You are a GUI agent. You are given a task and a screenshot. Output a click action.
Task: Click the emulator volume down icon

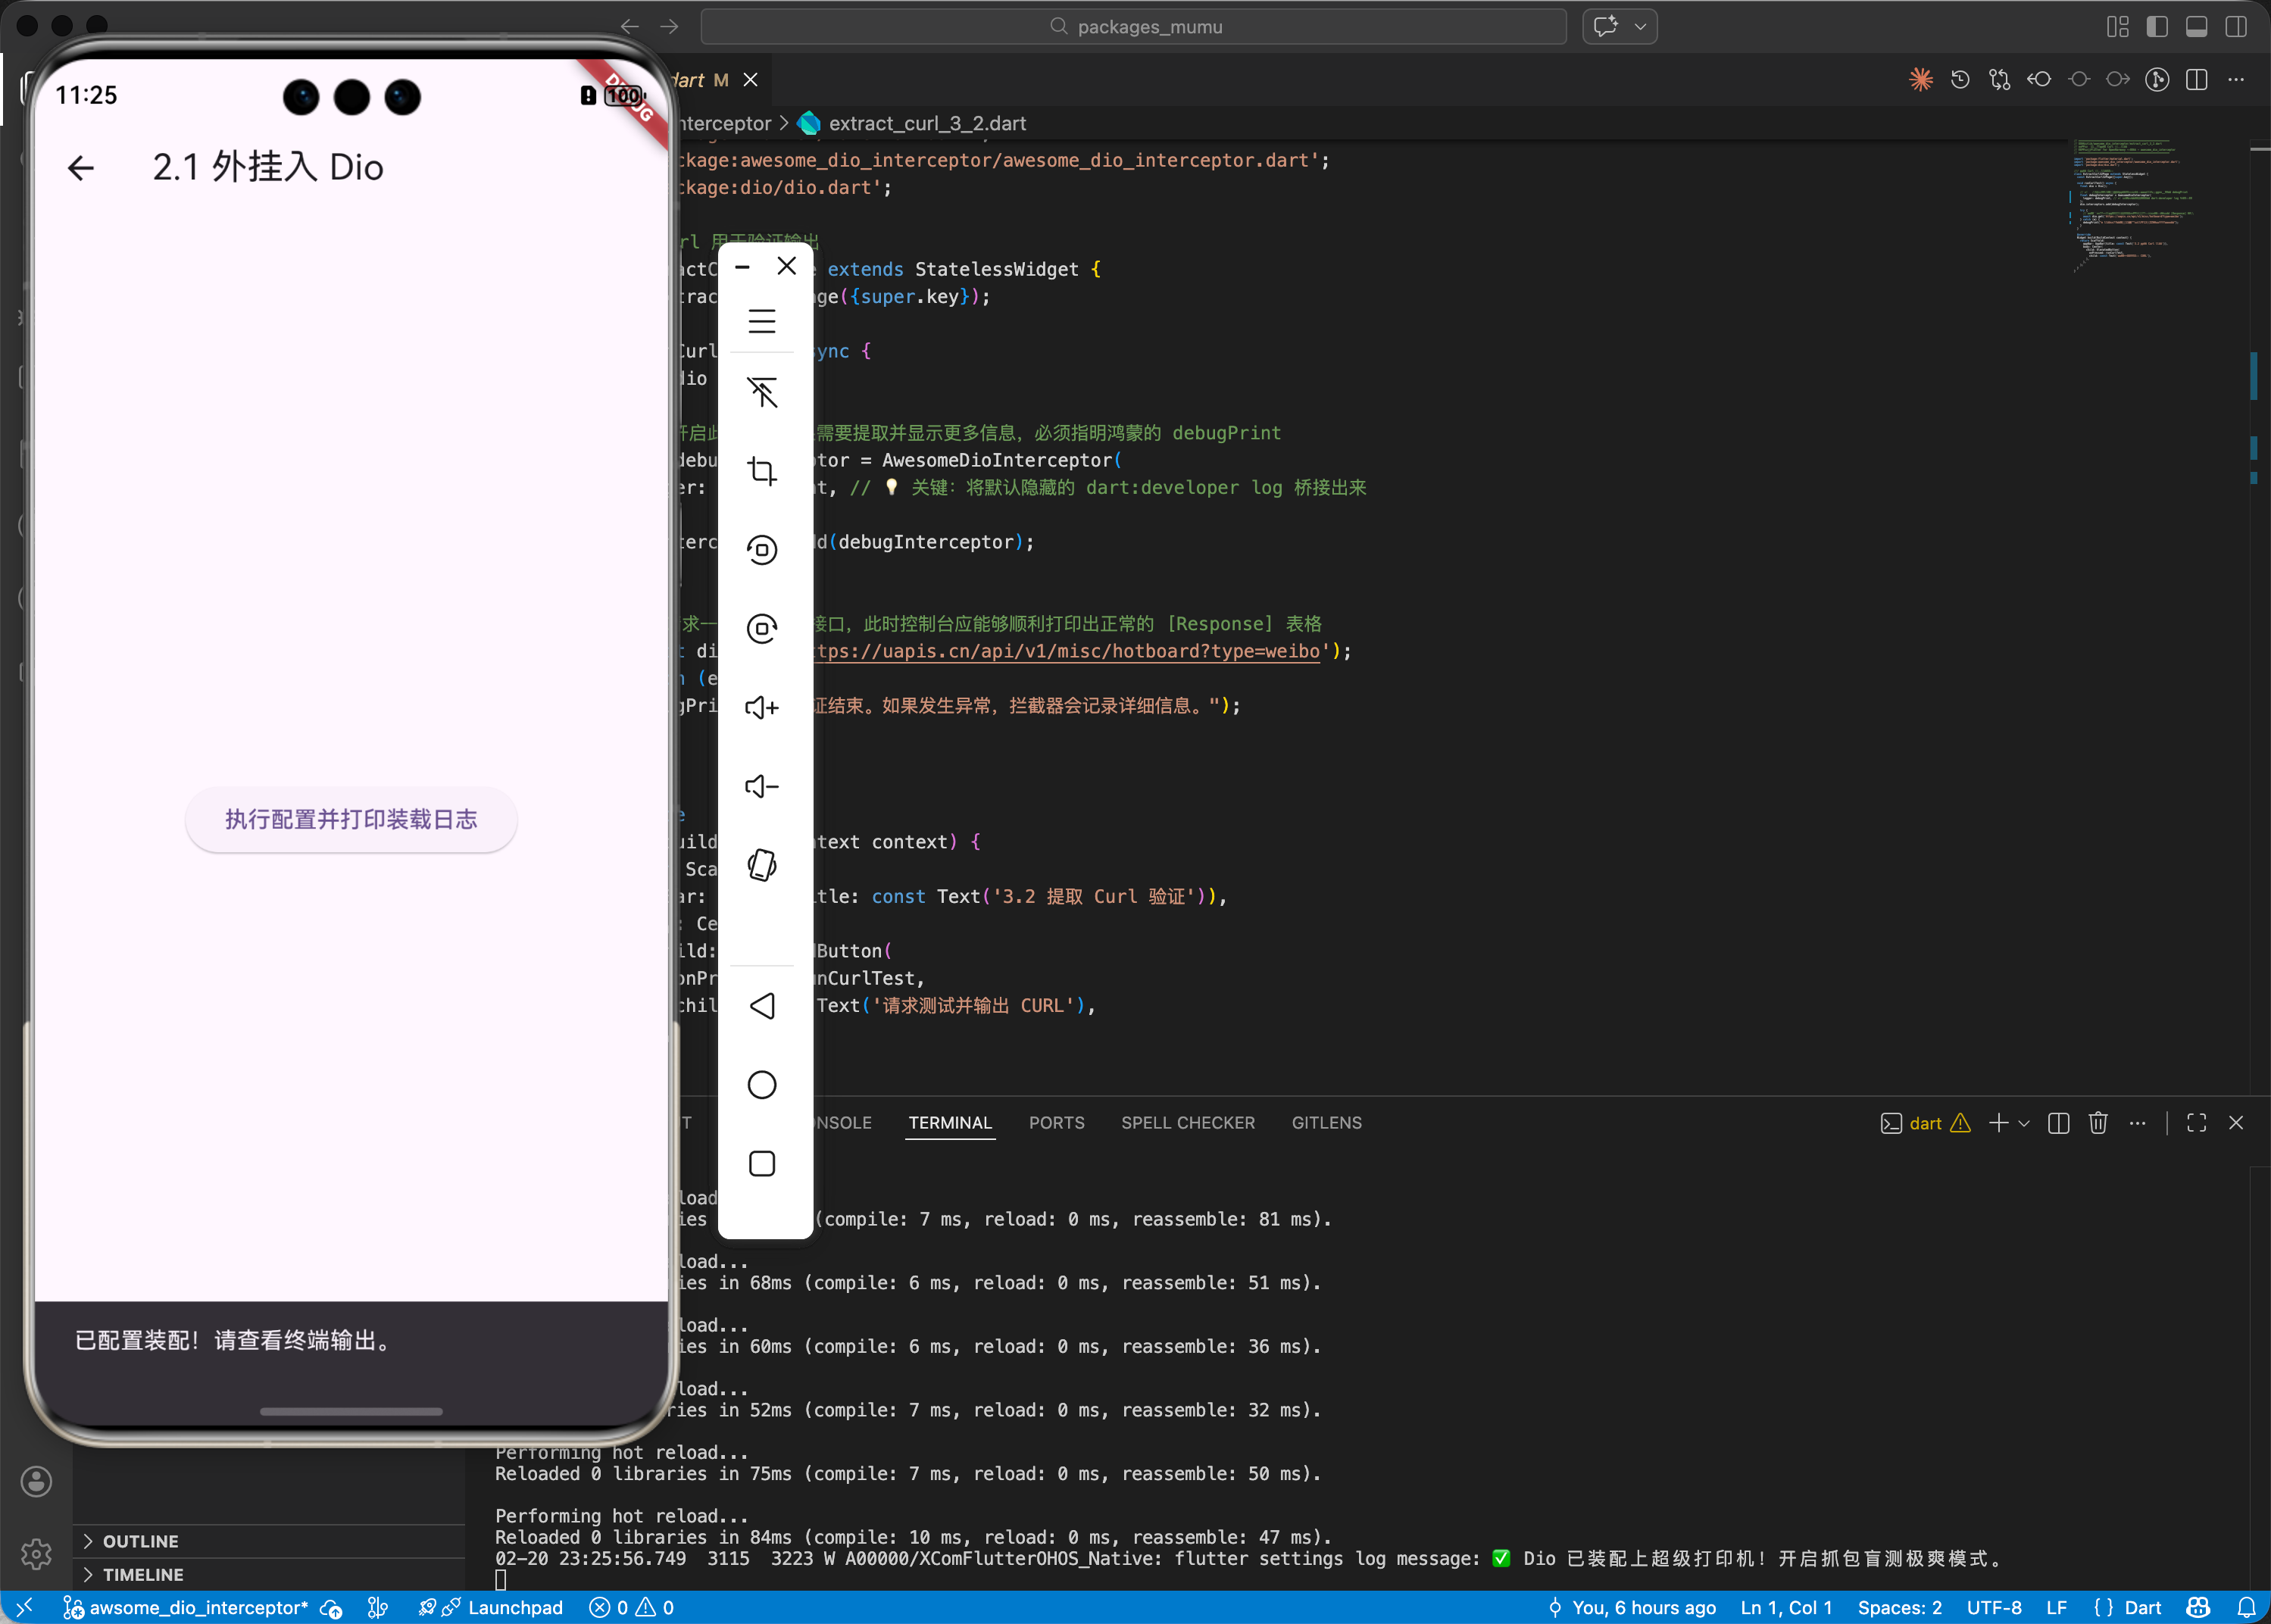point(762,787)
